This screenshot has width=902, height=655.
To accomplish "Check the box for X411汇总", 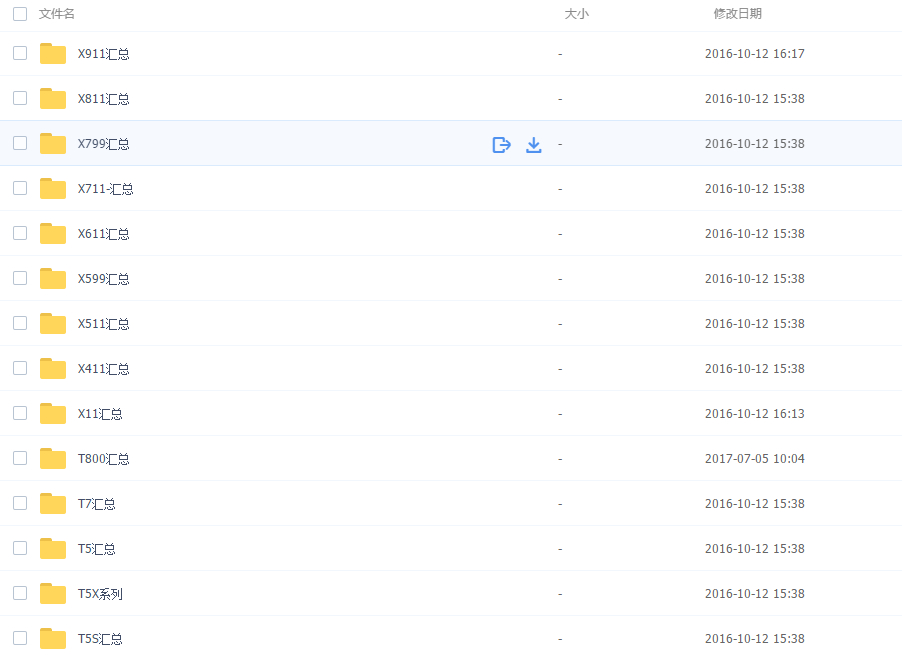I will (x=20, y=368).
